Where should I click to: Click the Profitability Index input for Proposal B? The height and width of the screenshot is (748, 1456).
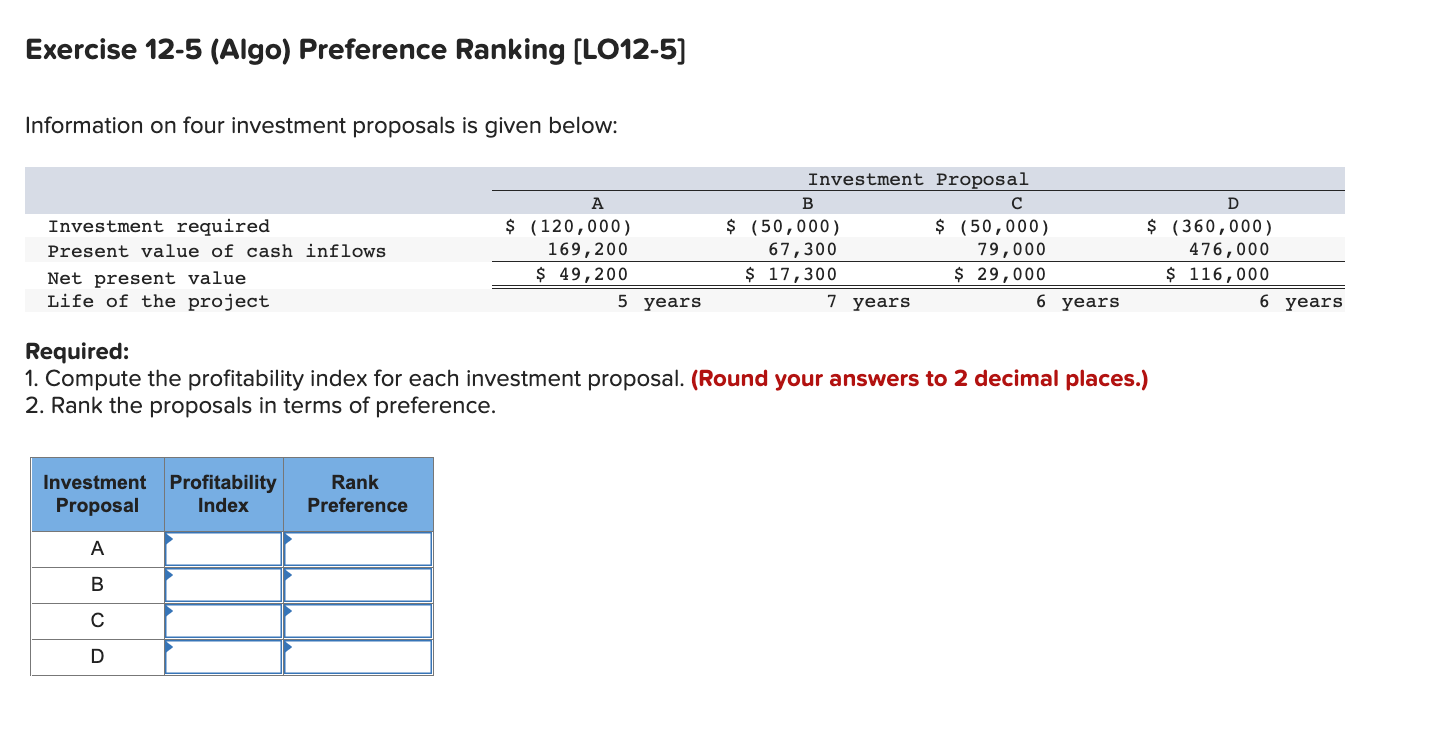222,584
